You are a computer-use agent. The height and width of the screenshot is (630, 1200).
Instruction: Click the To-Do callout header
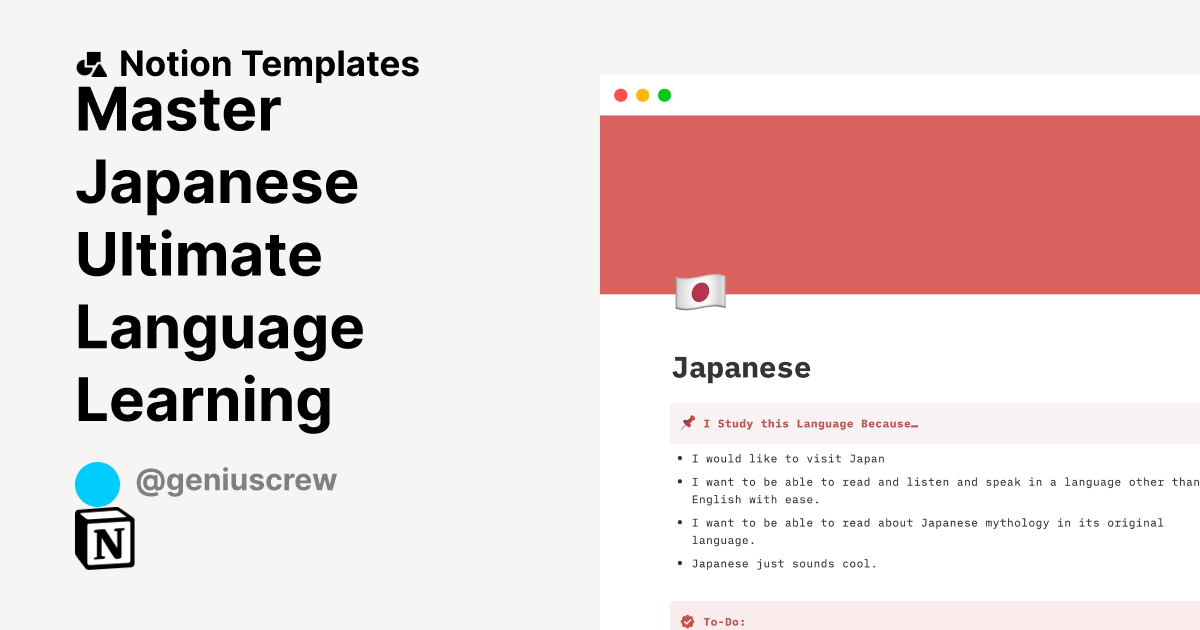tap(722, 620)
